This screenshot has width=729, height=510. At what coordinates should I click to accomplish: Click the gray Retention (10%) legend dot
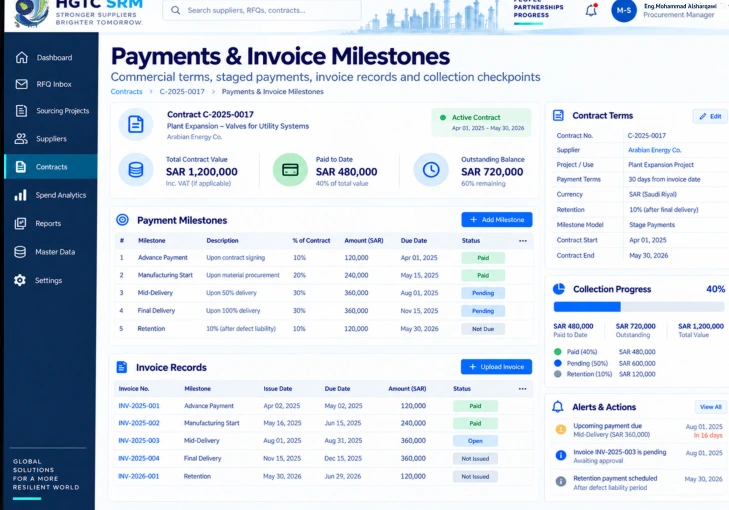pos(558,374)
